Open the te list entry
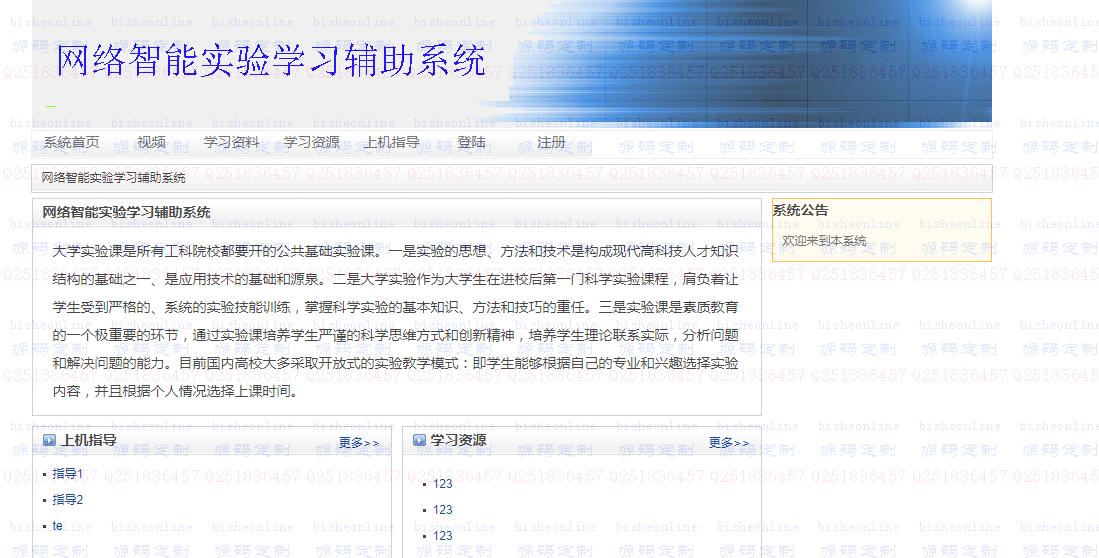The height and width of the screenshot is (558, 1099). click(x=57, y=526)
